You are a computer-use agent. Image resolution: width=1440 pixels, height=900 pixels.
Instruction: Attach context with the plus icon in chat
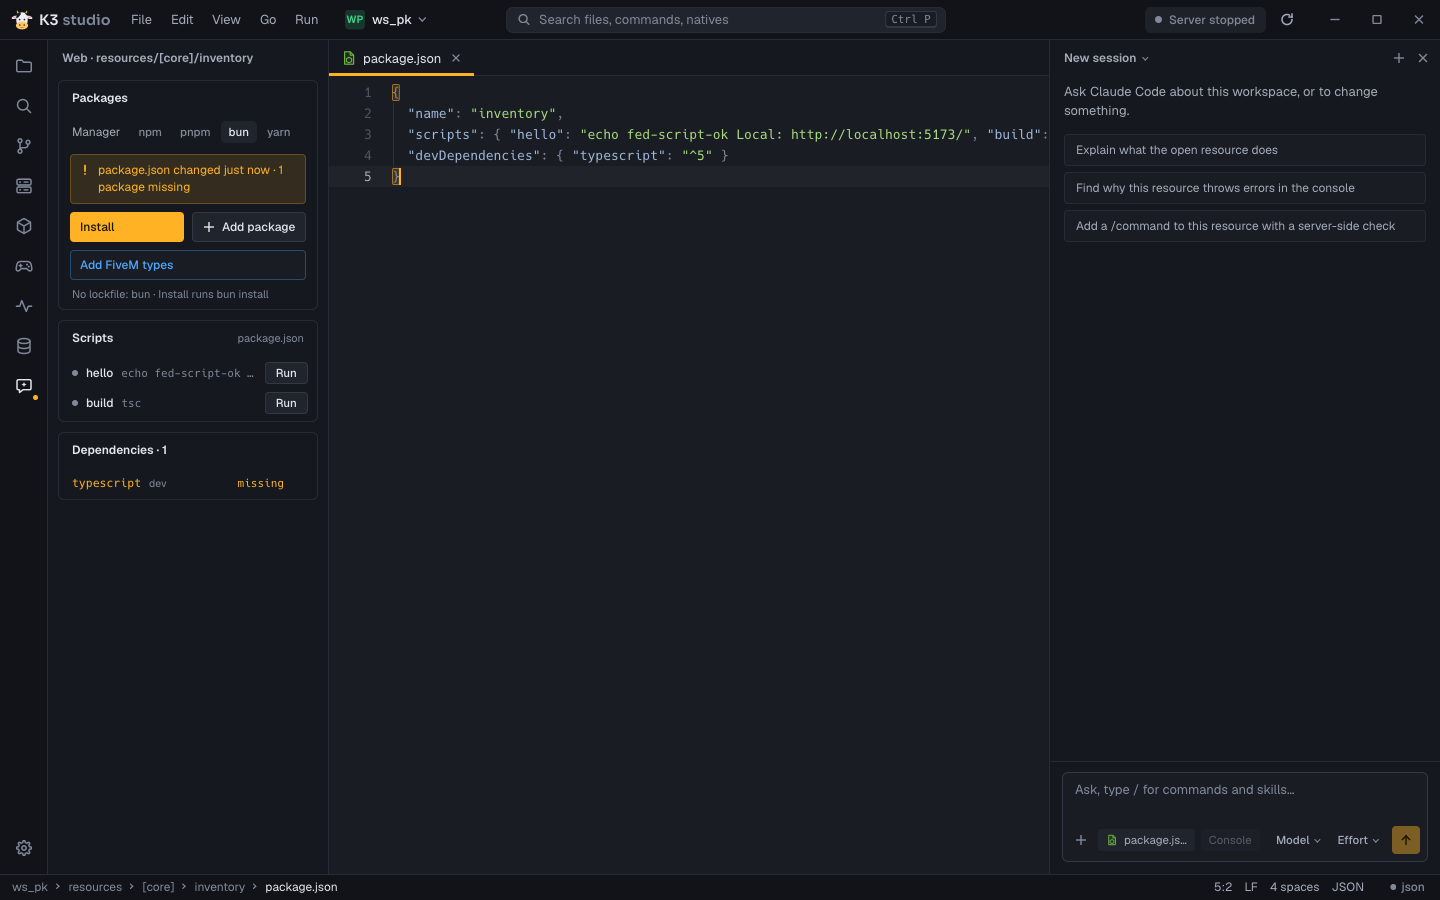1081,840
